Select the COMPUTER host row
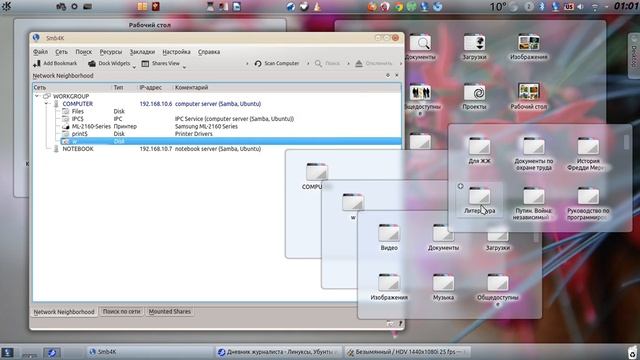Screen dimensions: 640x360 tap(217, 104)
